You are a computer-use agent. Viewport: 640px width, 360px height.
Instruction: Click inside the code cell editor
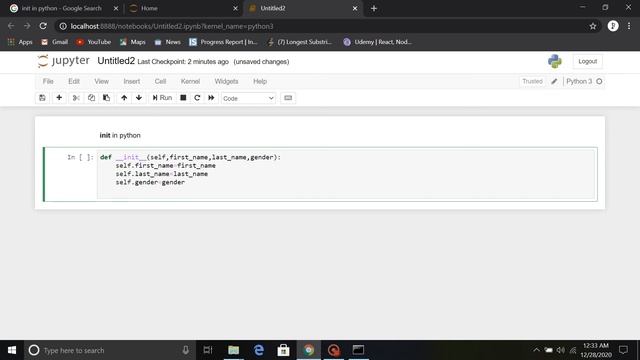click(x=347, y=174)
